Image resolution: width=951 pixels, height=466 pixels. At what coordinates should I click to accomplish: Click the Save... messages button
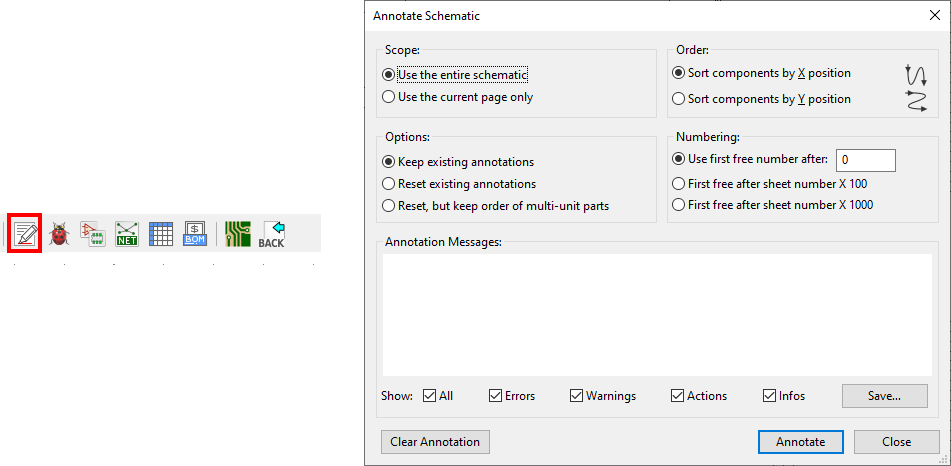(x=884, y=396)
